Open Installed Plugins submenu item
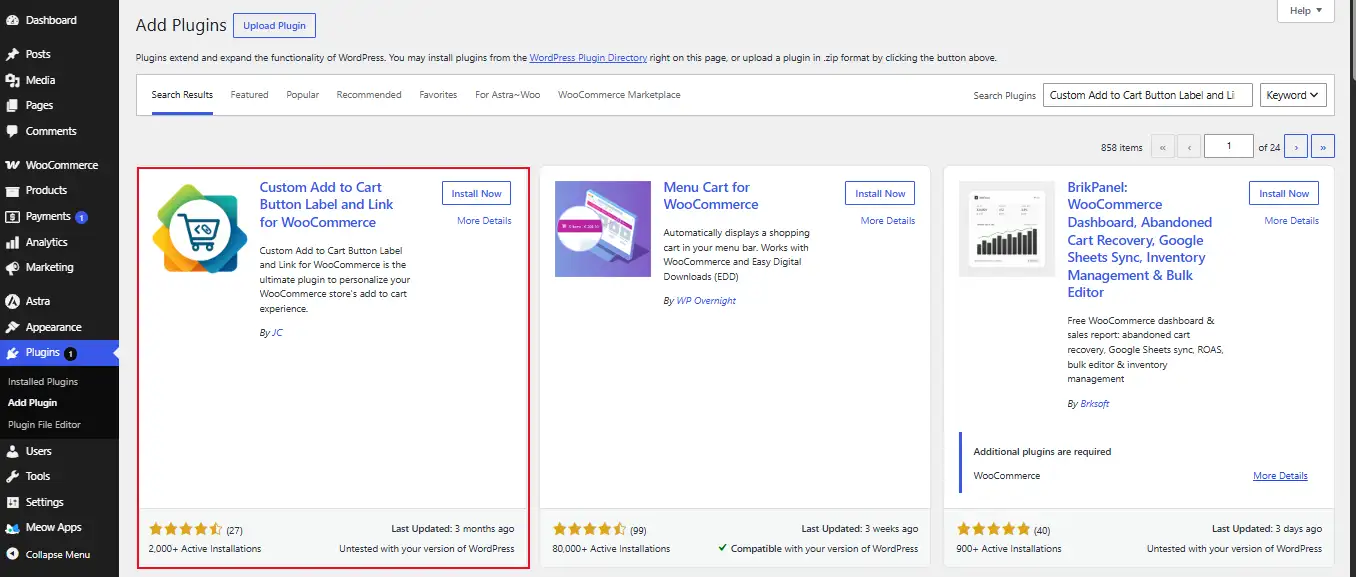Viewport: 1356px width, 577px height. click(x=43, y=382)
